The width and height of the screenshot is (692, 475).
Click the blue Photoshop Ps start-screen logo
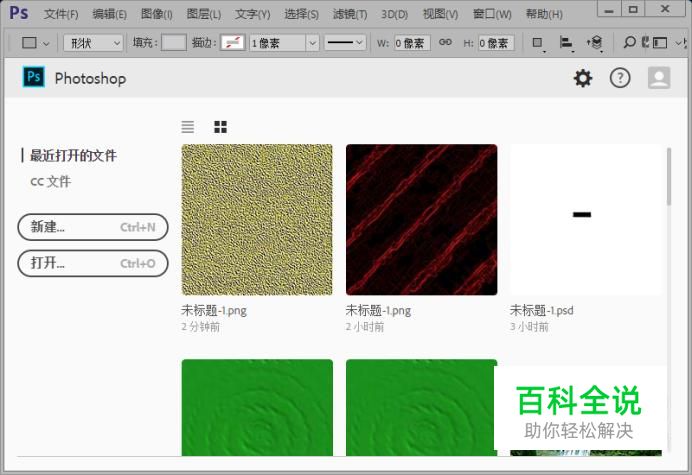[x=34, y=77]
